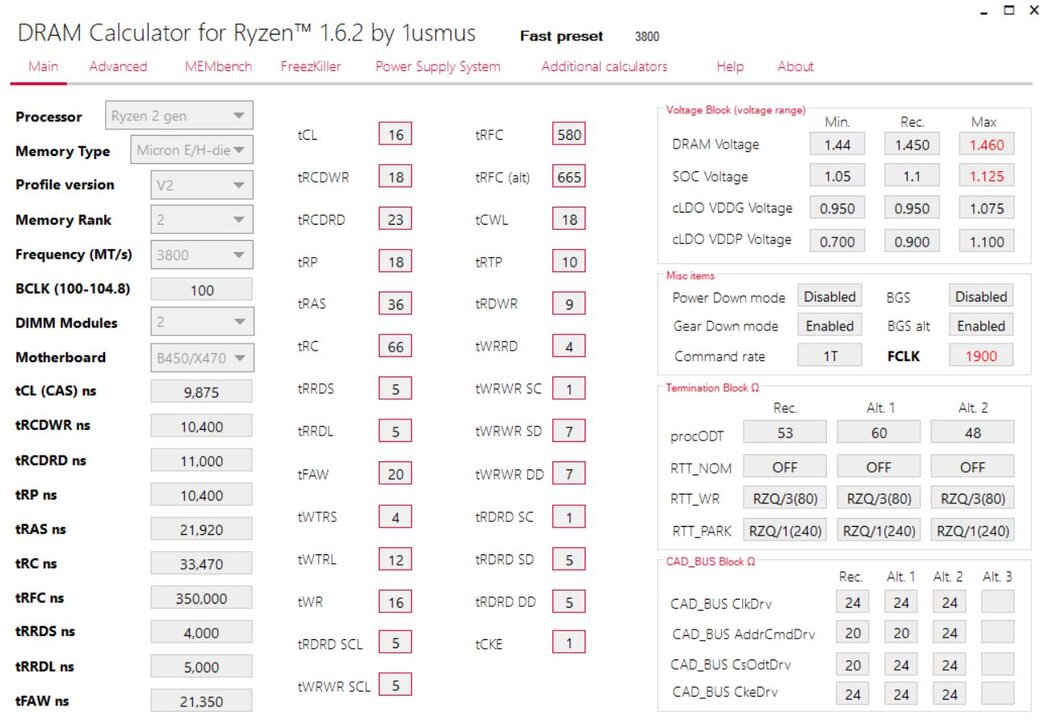The width and height of the screenshot is (1053, 720).
Task: Select the RTT_PARK Alt. 2 RZQ/1(240) box
Action: pyautogui.click(x=972, y=531)
